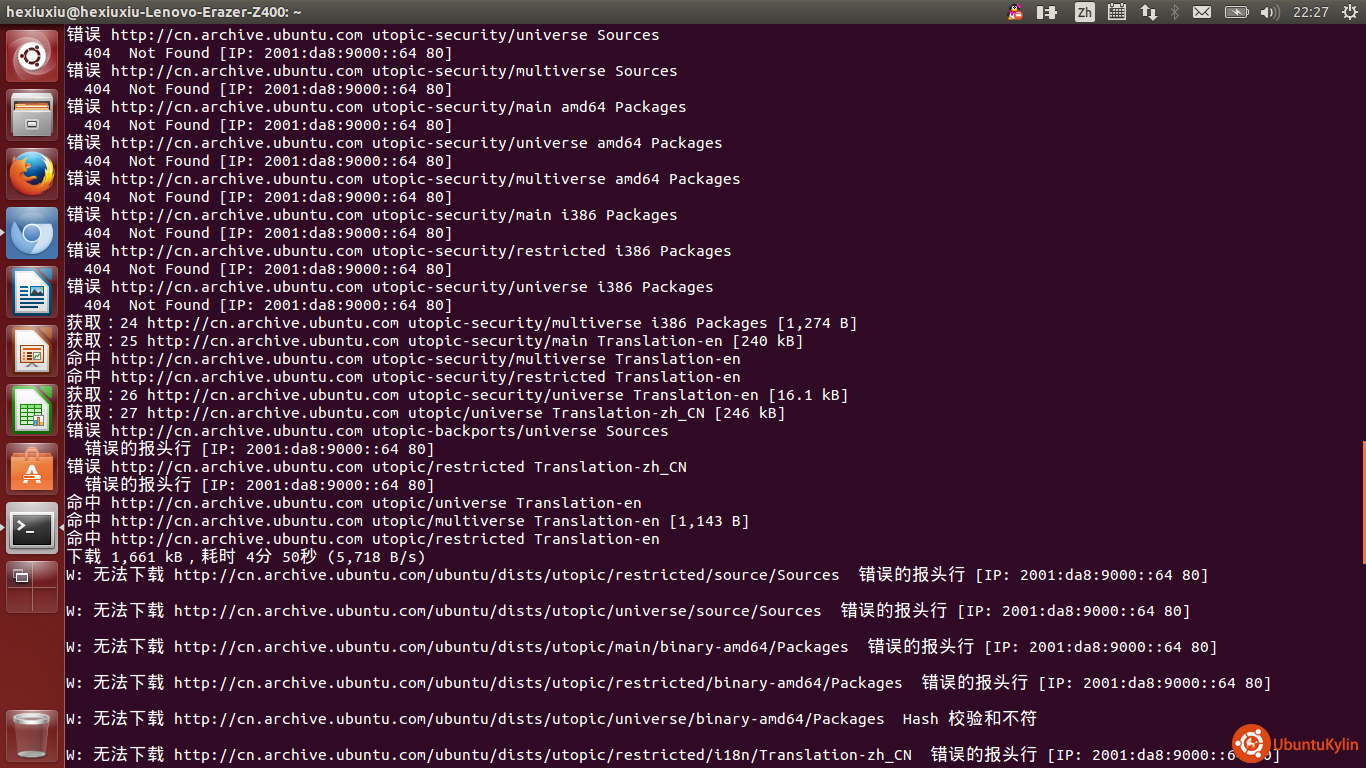The height and width of the screenshot is (768, 1366).
Task: Switch to the Chromium browser
Action: [32, 233]
